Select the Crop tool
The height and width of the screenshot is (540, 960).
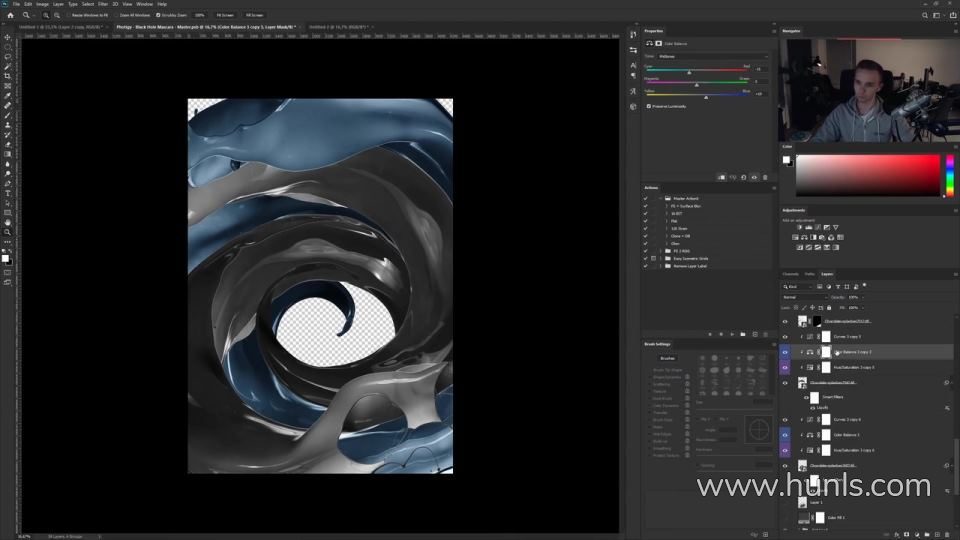pyautogui.click(x=7, y=76)
